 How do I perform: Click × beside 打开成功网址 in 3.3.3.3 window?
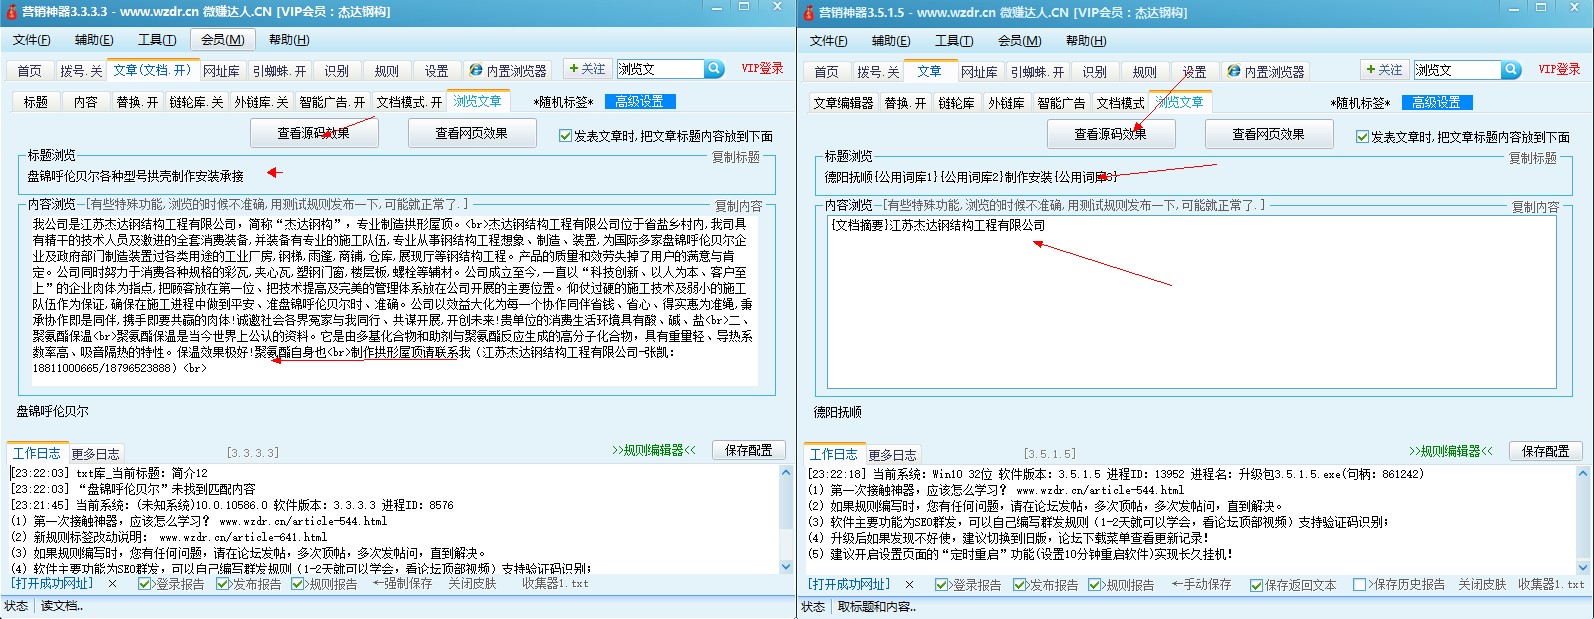pos(112,583)
